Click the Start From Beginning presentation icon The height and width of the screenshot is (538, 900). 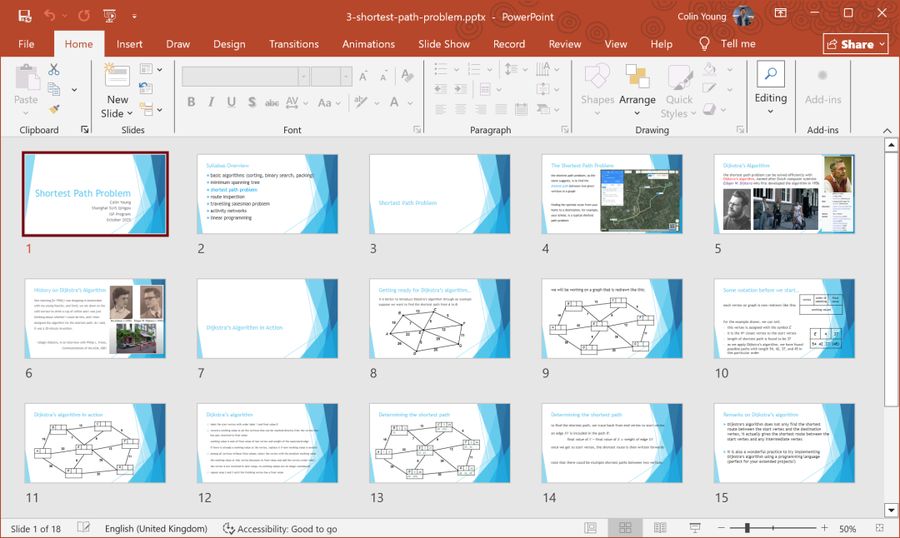coord(109,16)
